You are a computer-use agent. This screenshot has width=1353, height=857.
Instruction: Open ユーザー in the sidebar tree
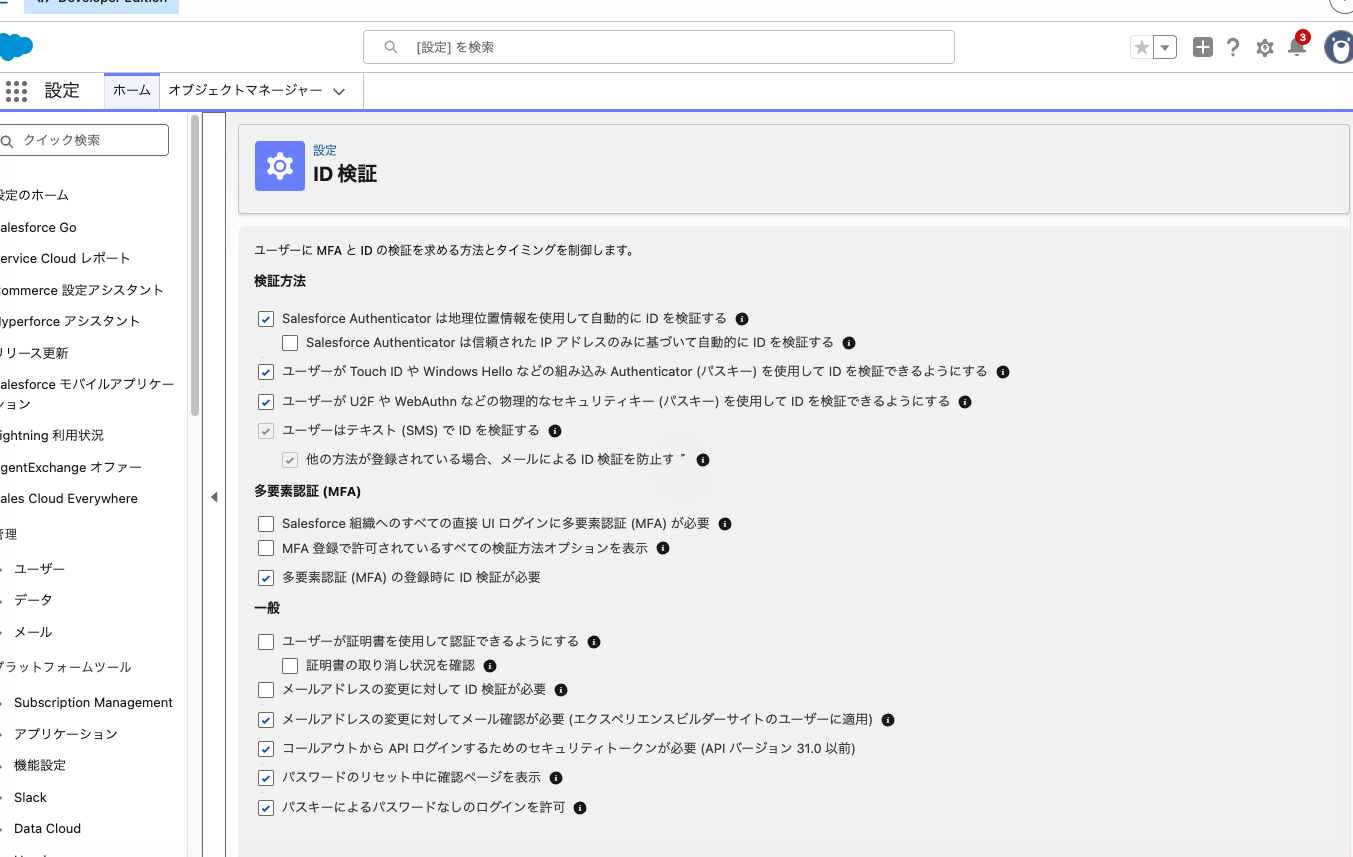tap(40, 569)
